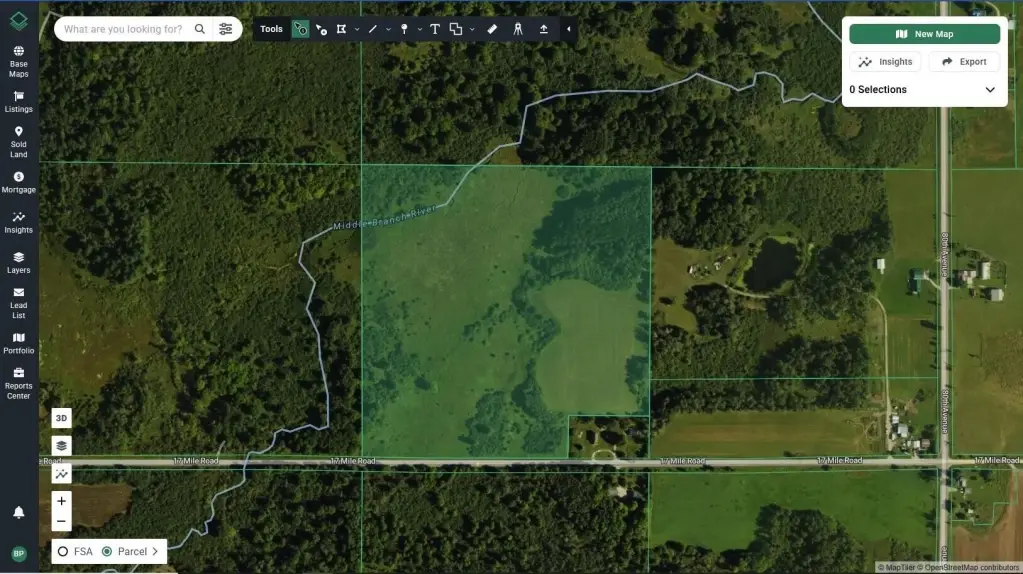Select the FSA radio option
1023x574 pixels.
click(x=63, y=551)
